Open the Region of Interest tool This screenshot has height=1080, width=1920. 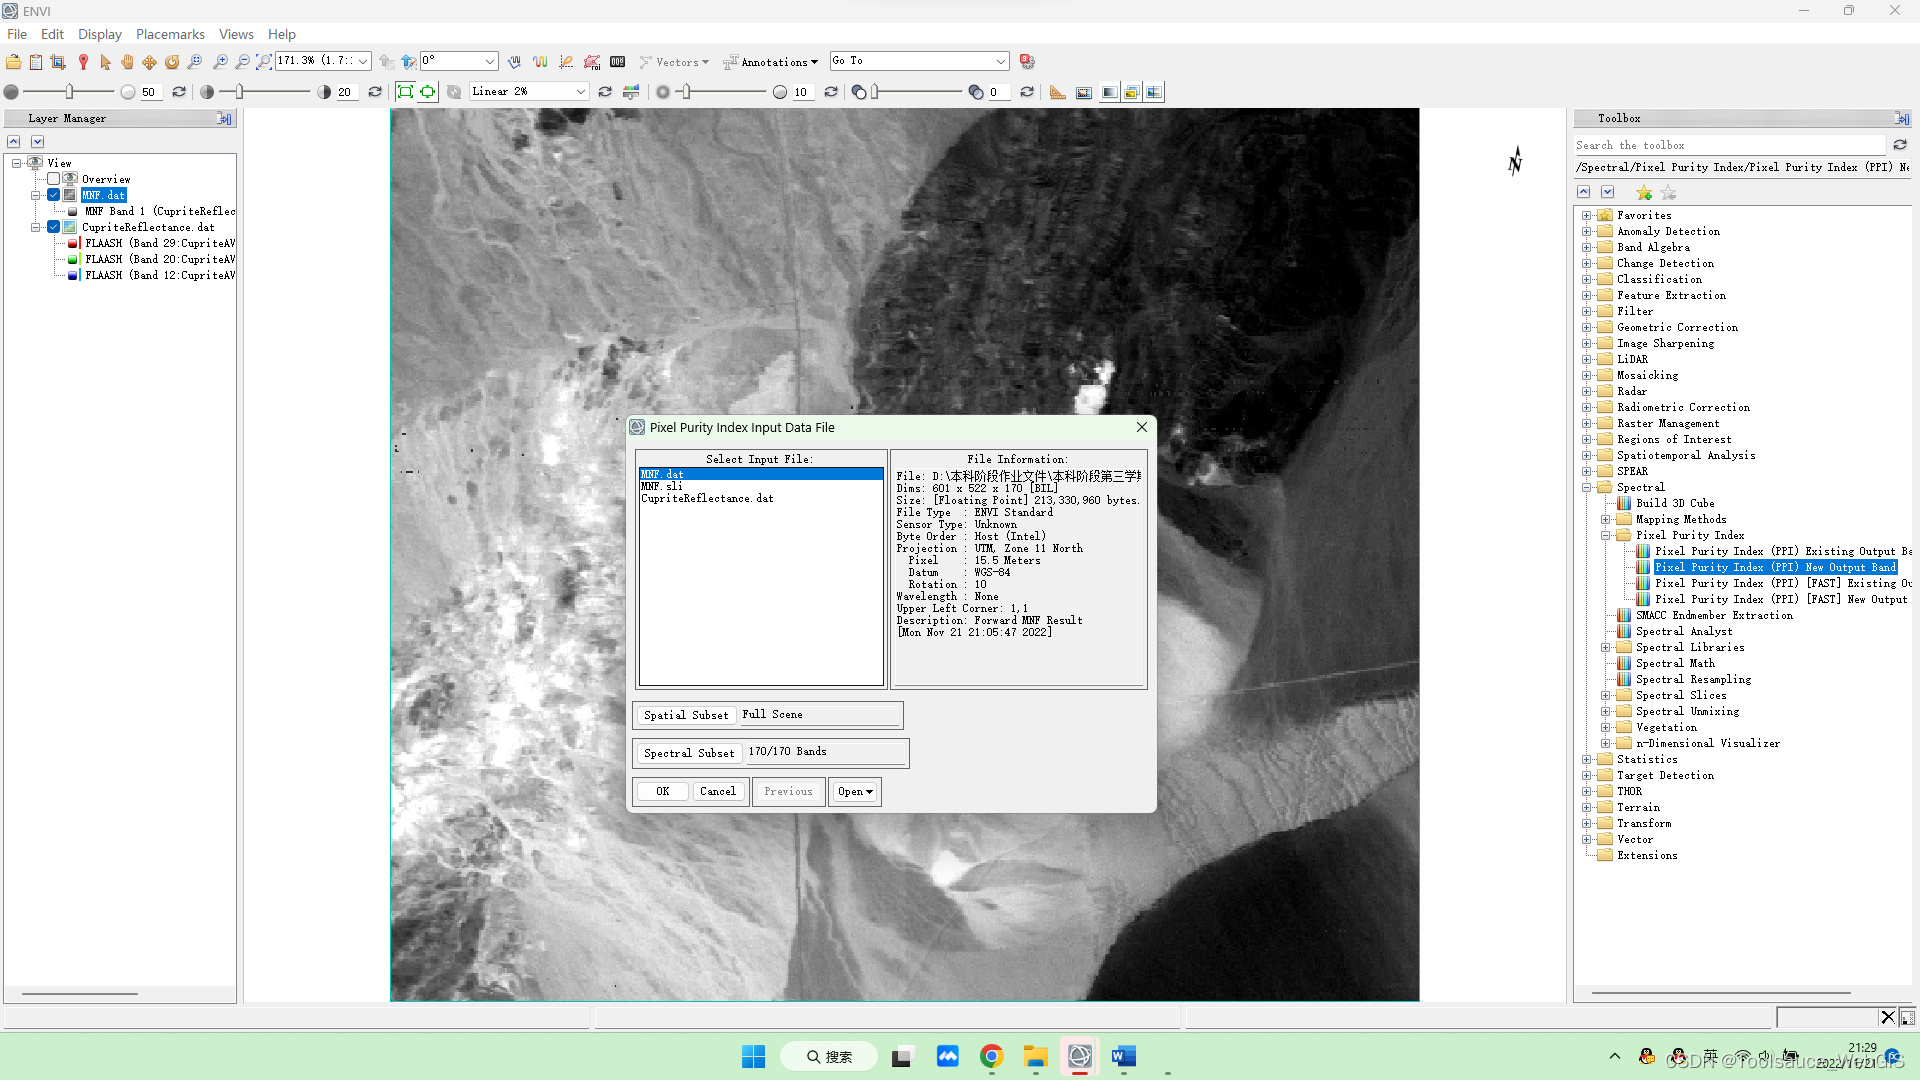pyautogui.click(x=592, y=62)
